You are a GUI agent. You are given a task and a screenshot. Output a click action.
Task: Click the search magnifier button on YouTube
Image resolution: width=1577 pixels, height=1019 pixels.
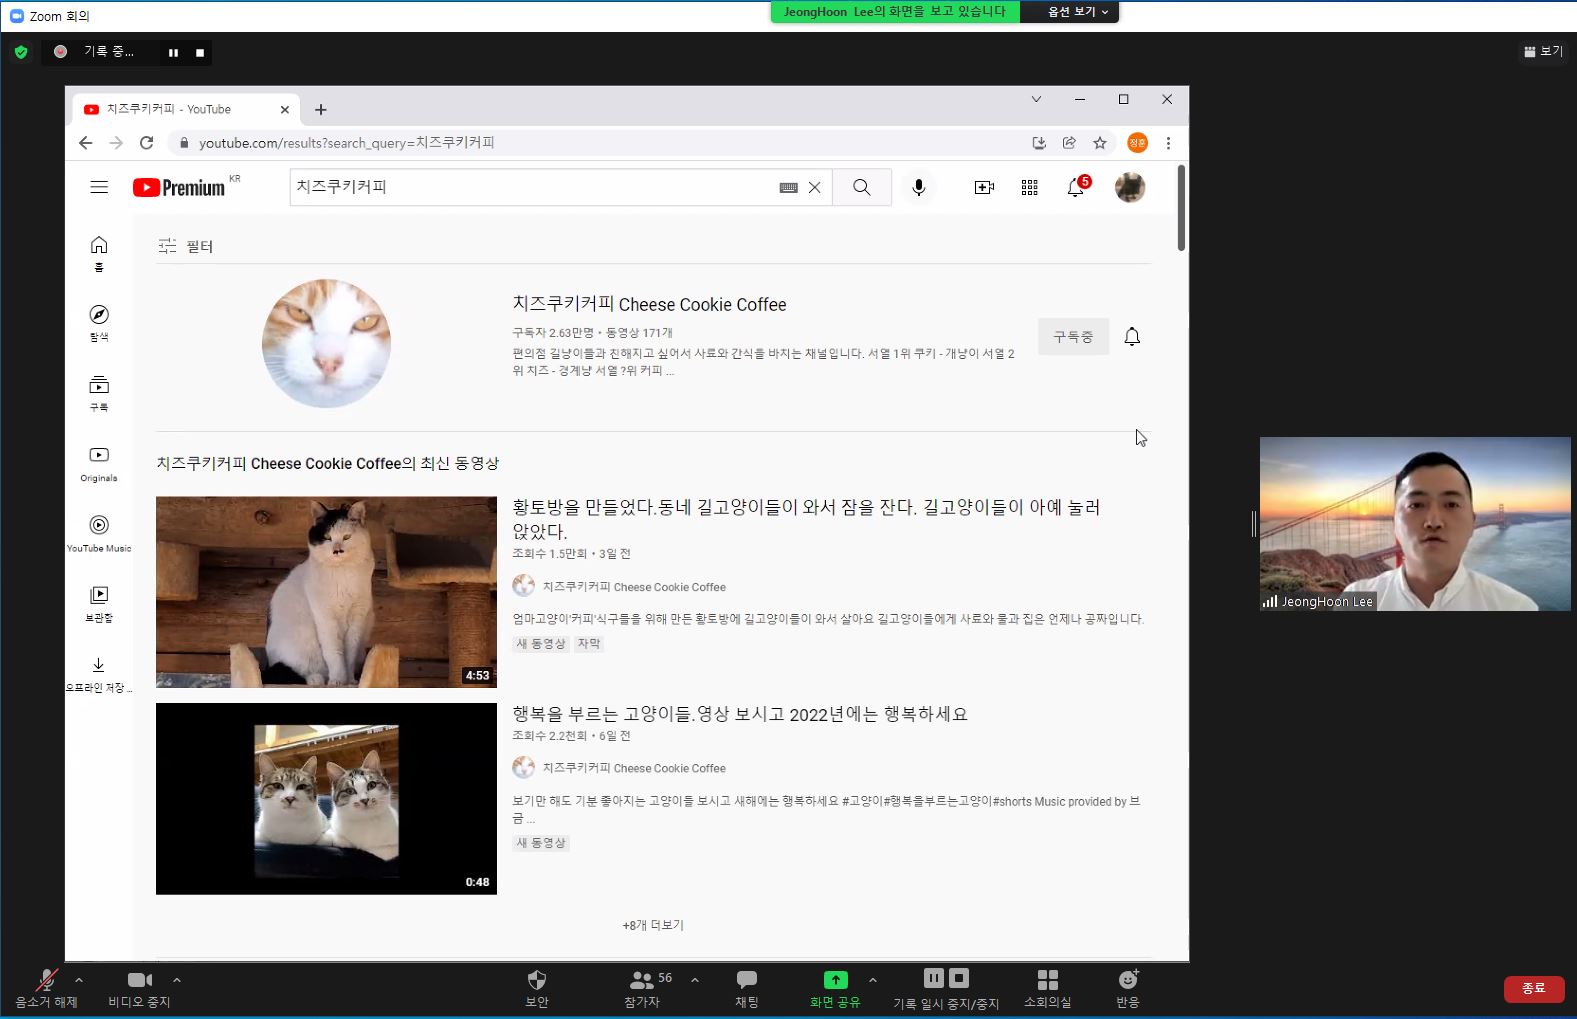click(x=861, y=187)
